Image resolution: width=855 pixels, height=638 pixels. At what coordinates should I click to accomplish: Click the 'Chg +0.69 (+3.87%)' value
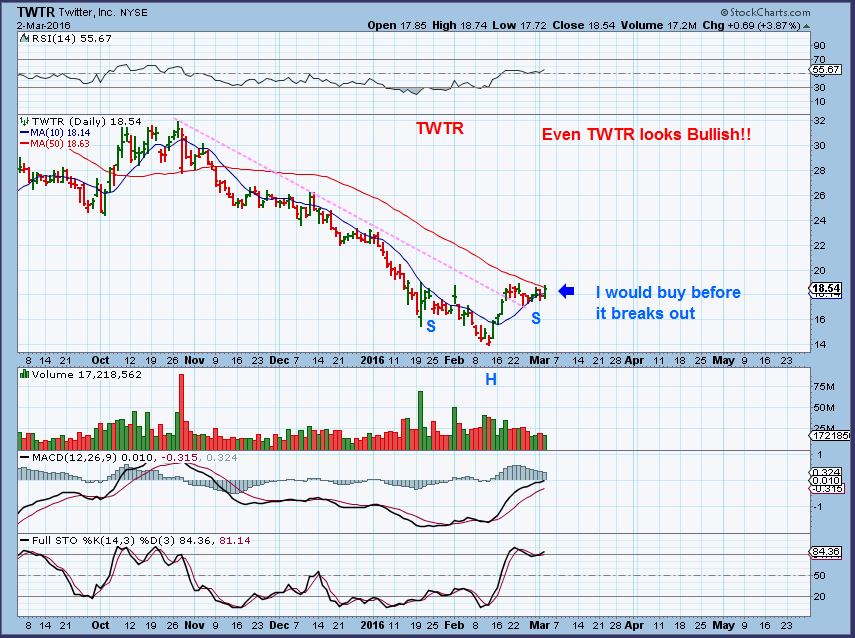[x=751, y=25]
